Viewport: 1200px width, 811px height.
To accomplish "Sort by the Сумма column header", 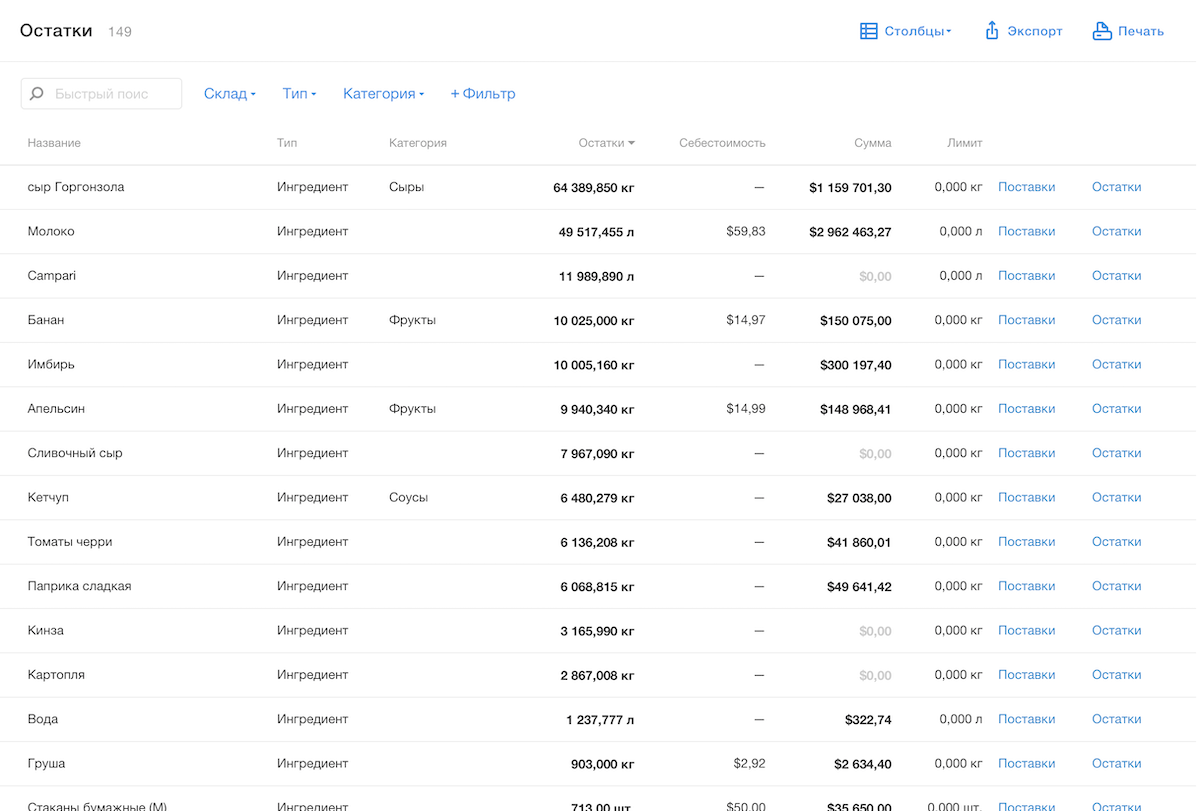I will (872, 143).
